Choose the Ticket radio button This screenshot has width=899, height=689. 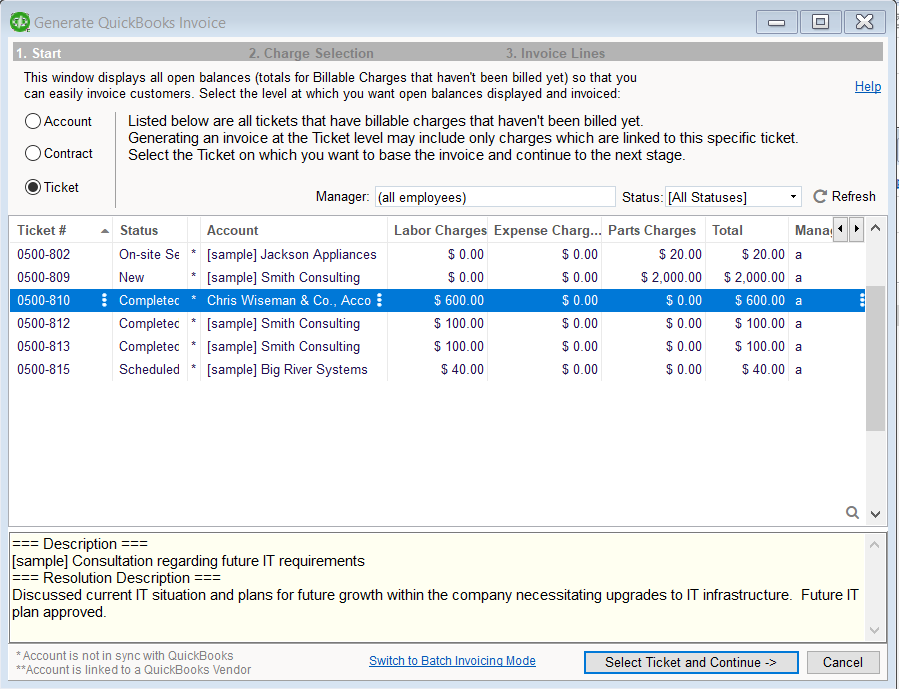34,187
